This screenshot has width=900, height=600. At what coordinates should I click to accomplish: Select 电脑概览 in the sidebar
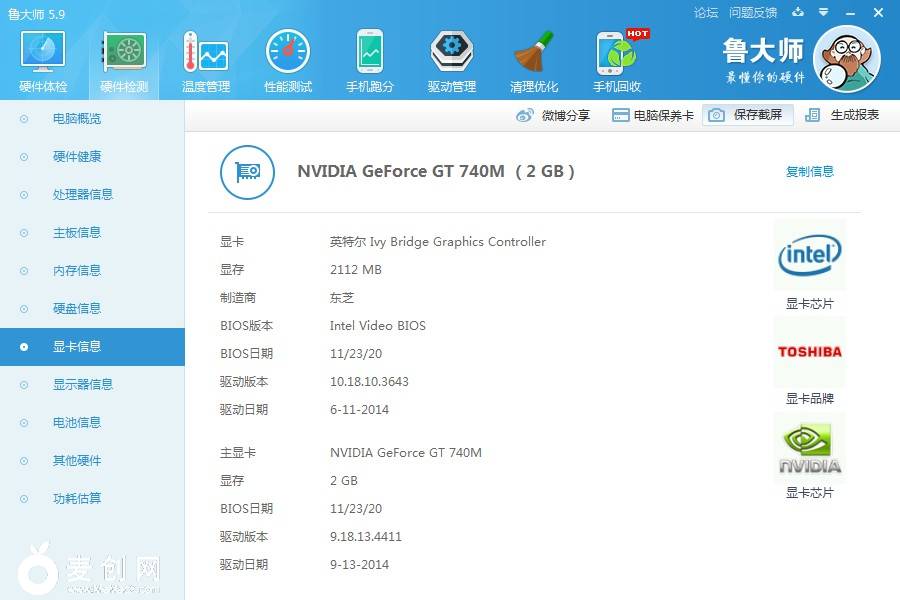[x=77, y=119]
